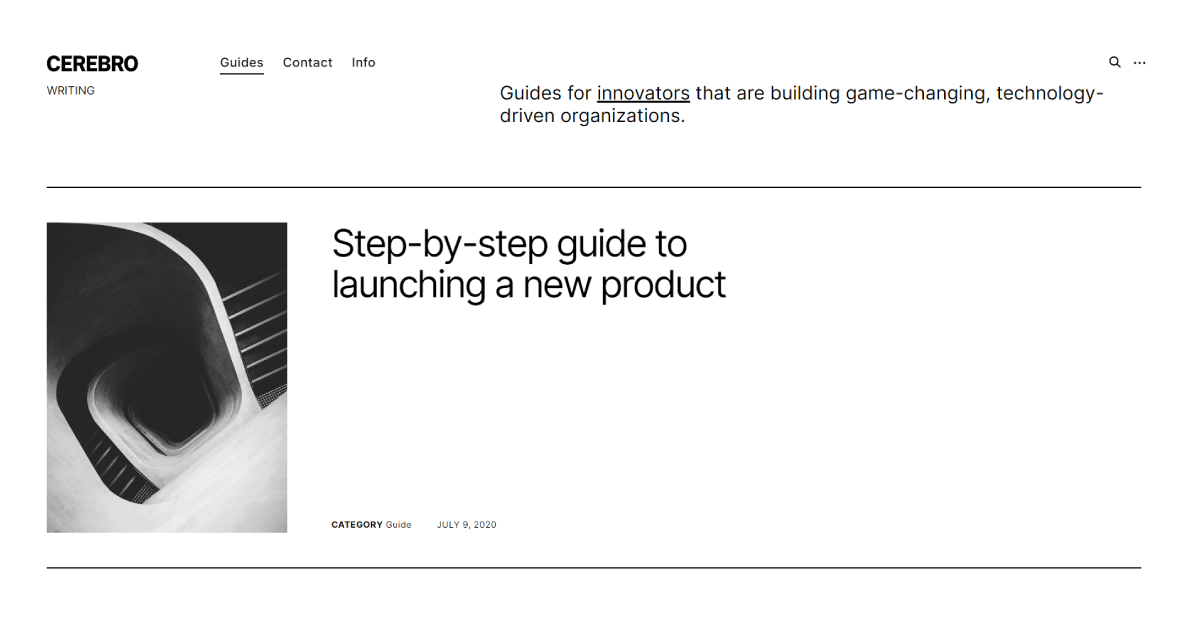1200x630 pixels.
Task: Click the words 'Guides for' in intro
Action: click(545, 94)
